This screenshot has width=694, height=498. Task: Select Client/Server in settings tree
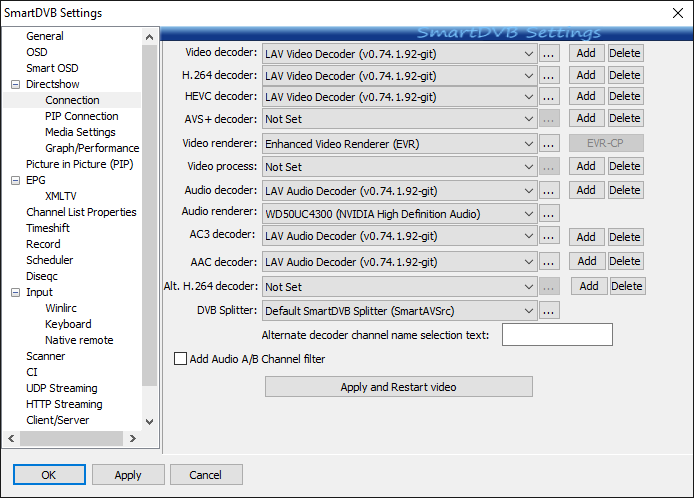(x=58, y=420)
